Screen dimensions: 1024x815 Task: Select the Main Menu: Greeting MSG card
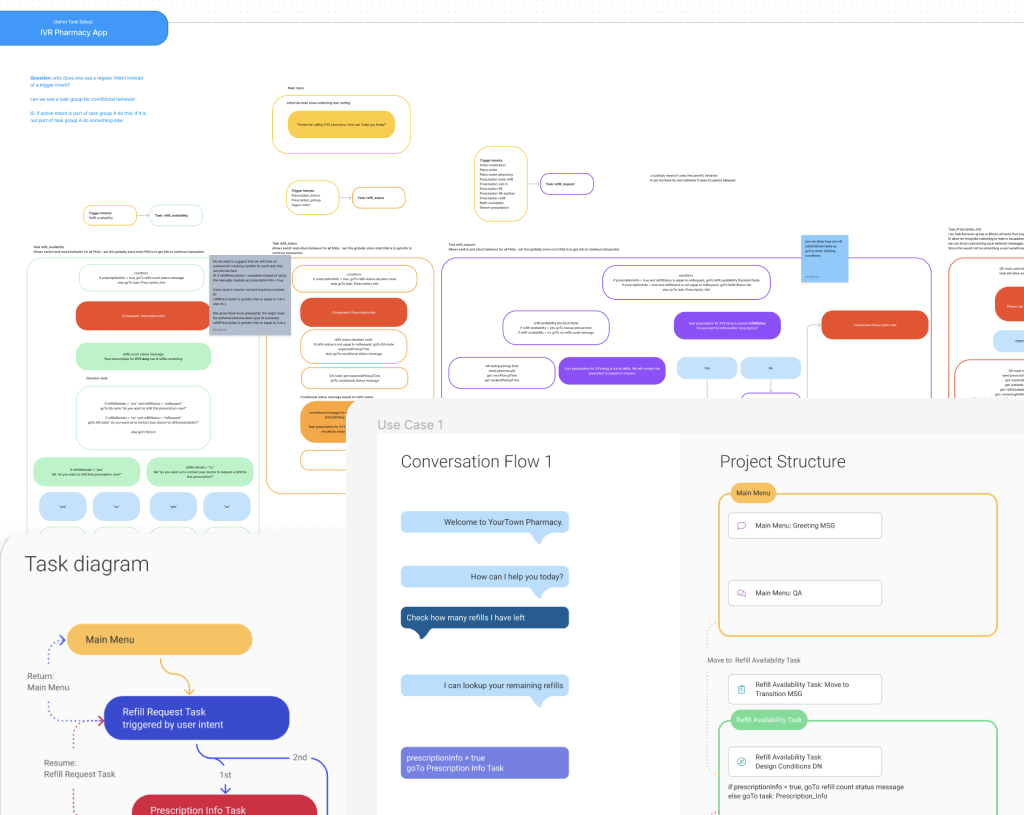[x=805, y=526]
